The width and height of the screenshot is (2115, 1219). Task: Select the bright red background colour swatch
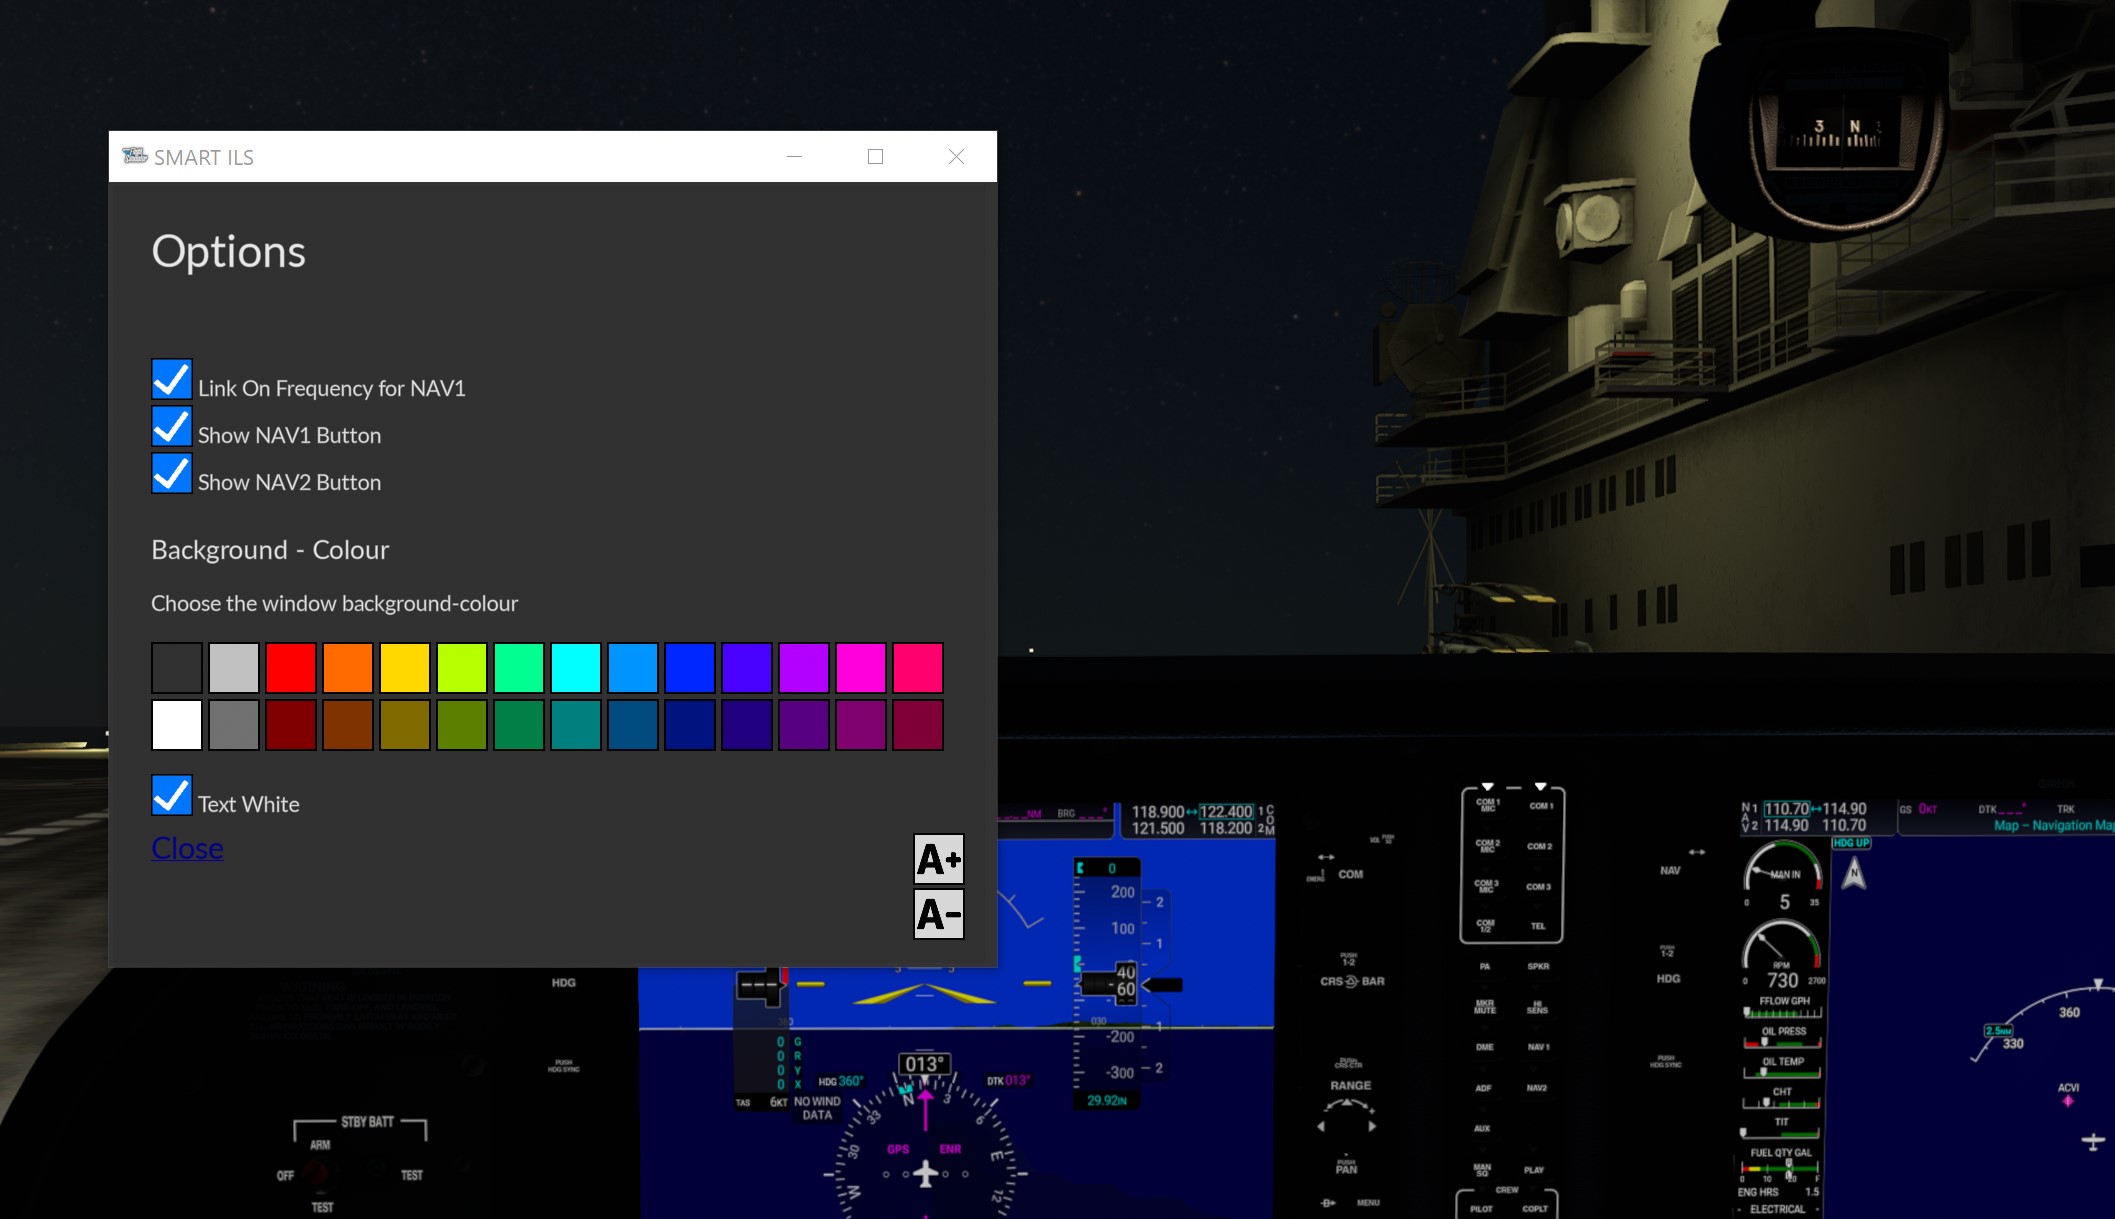pos(291,668)
